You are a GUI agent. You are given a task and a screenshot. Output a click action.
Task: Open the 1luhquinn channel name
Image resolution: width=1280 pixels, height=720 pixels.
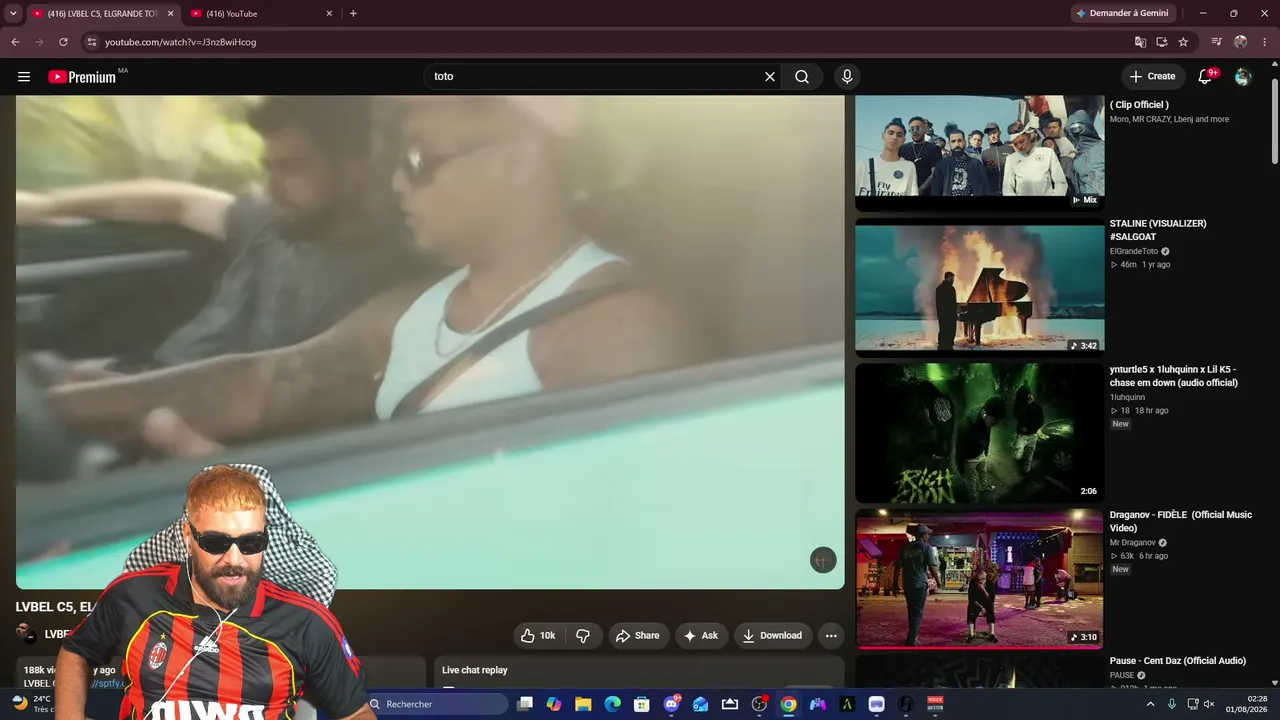[x=1127, y=397]
